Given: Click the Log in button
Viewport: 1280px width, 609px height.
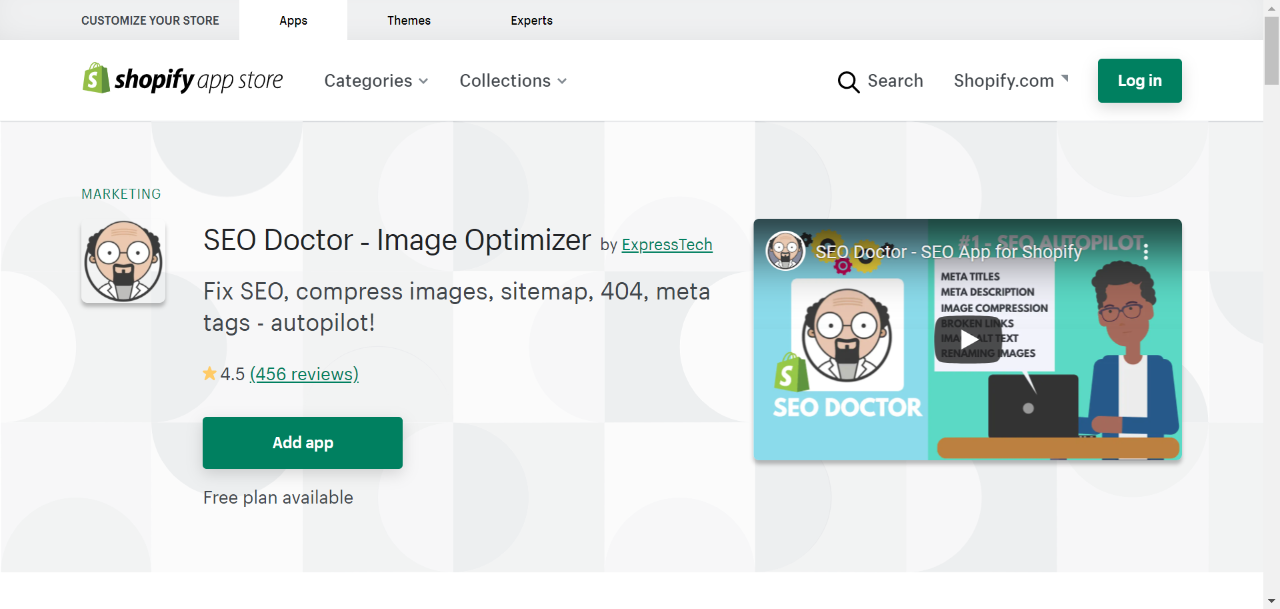Looking at the screenshot, I should [x=1140, y=81].
